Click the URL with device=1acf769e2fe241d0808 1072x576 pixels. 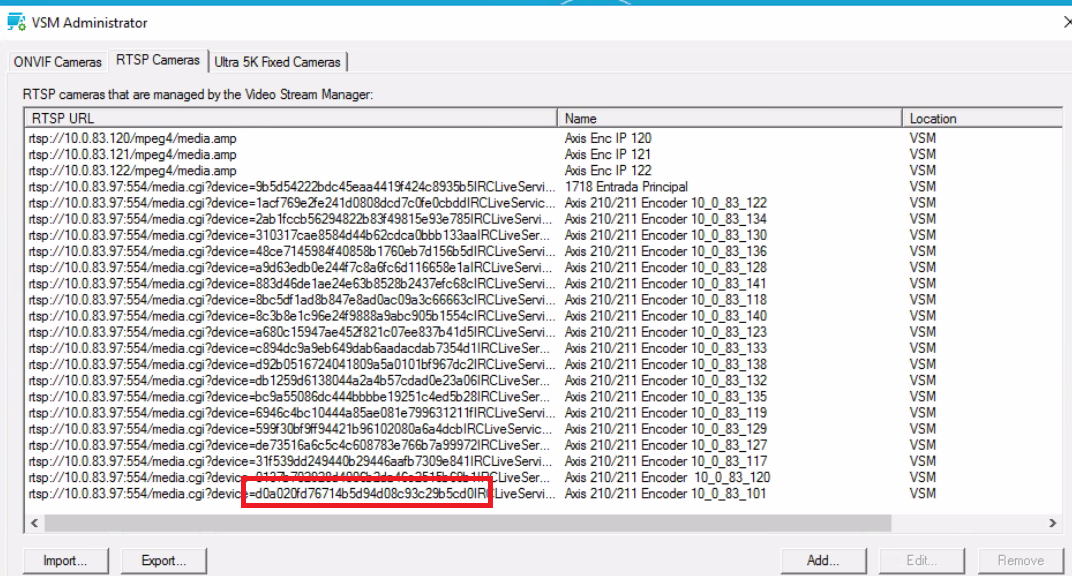coord(292,204)
